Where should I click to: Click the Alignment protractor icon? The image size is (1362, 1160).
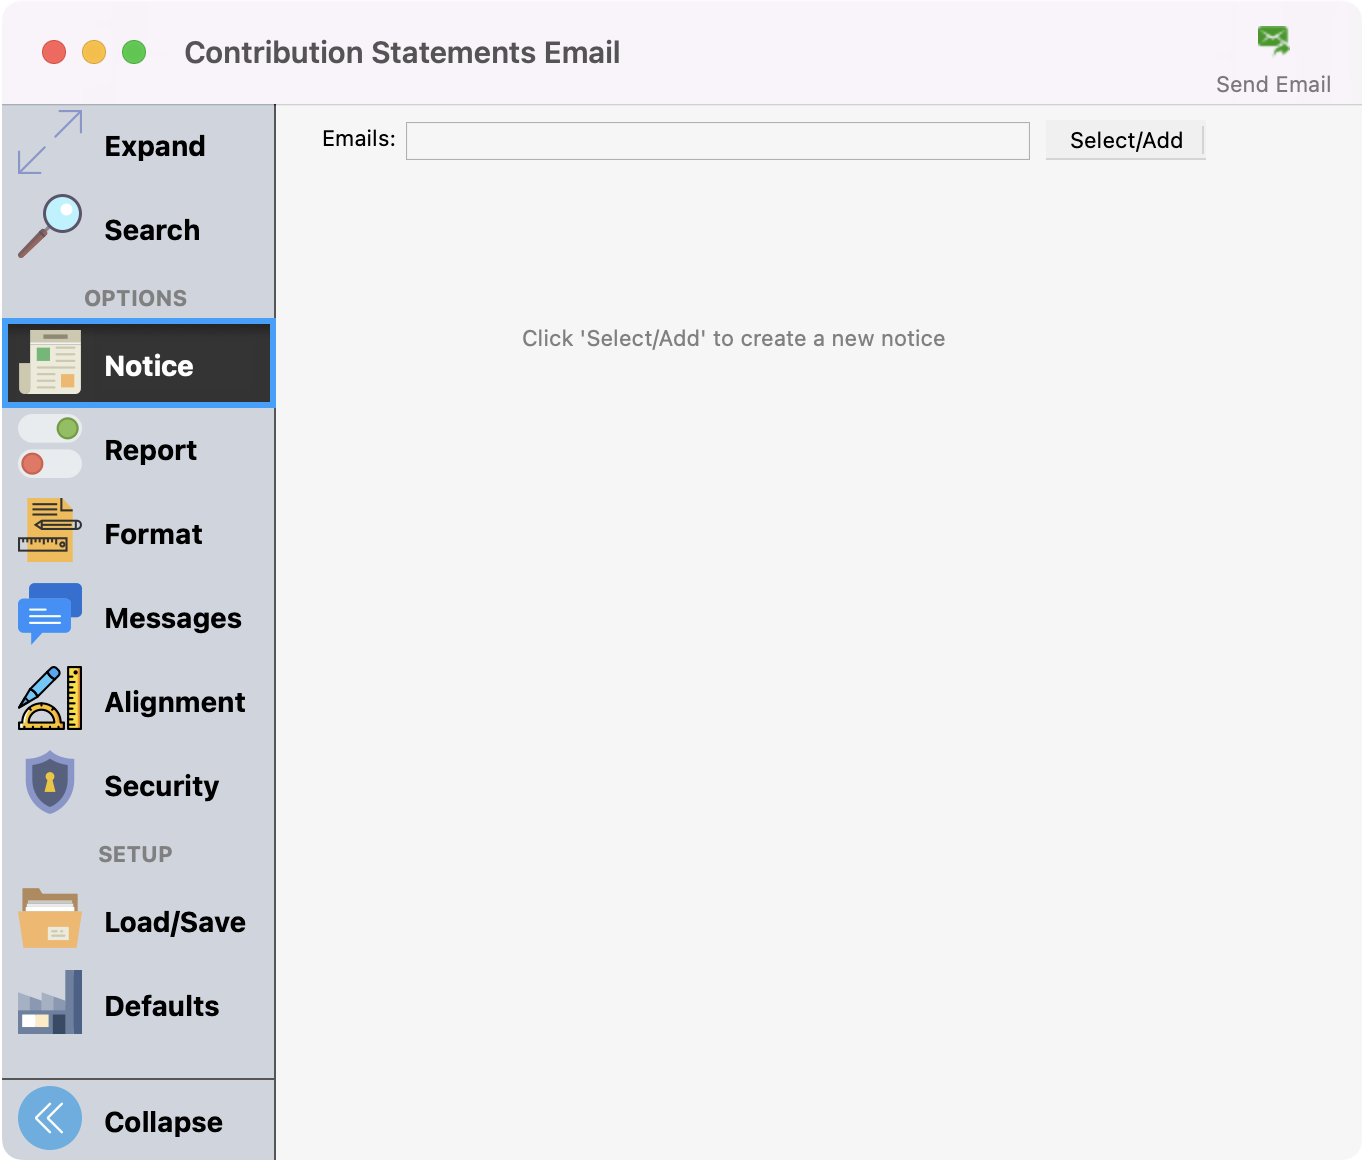pos(50,698)
